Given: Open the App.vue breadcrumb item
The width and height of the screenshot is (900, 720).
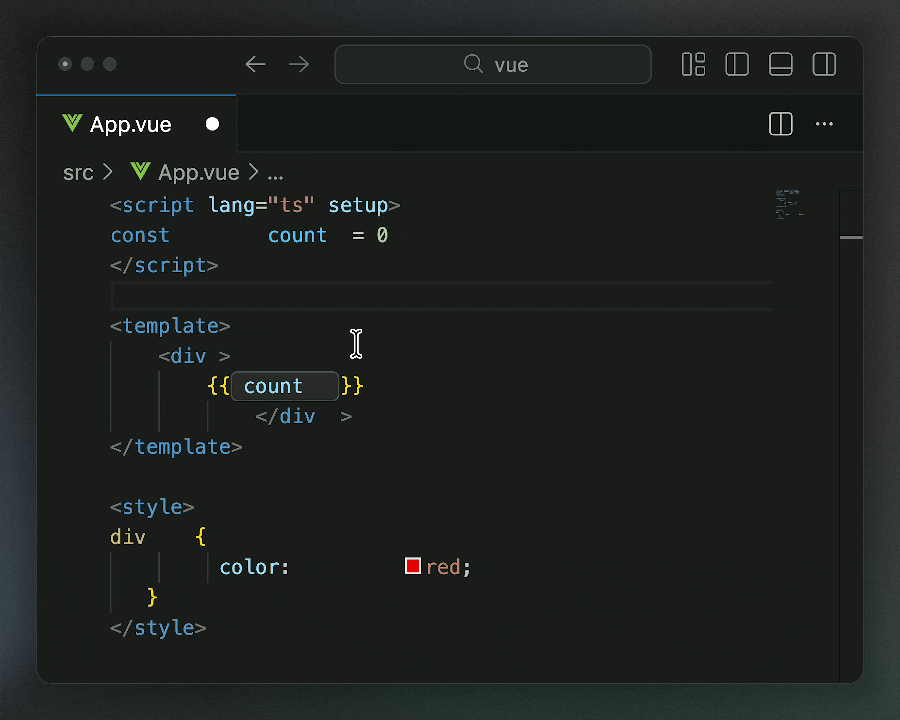Looking at the screenshot, I should pos(198,173).
